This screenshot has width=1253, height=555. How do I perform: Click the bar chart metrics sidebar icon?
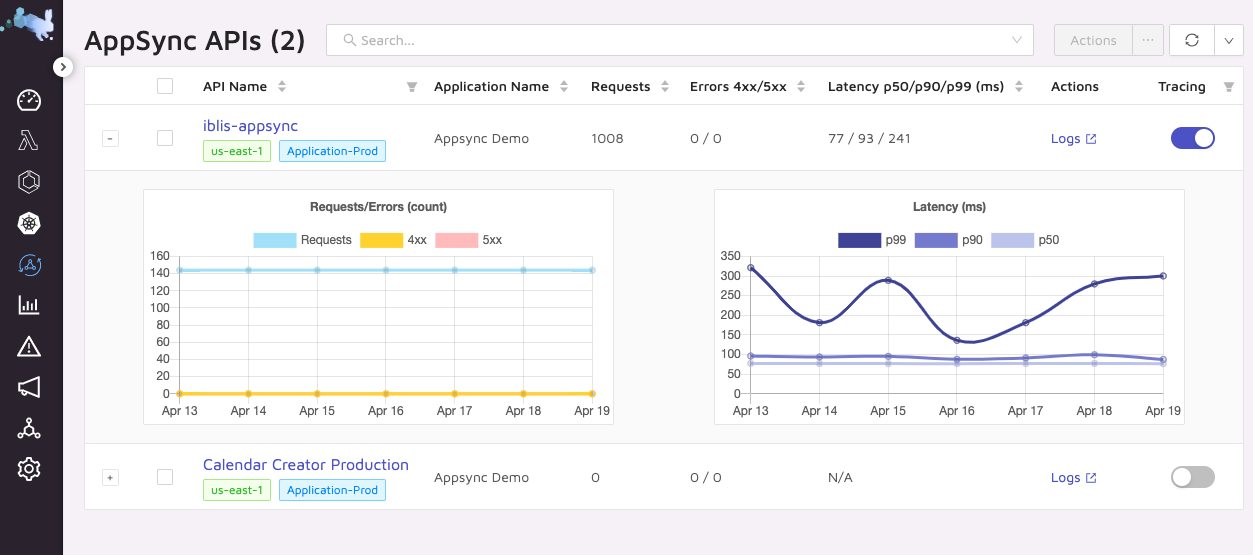coord(29,306)
